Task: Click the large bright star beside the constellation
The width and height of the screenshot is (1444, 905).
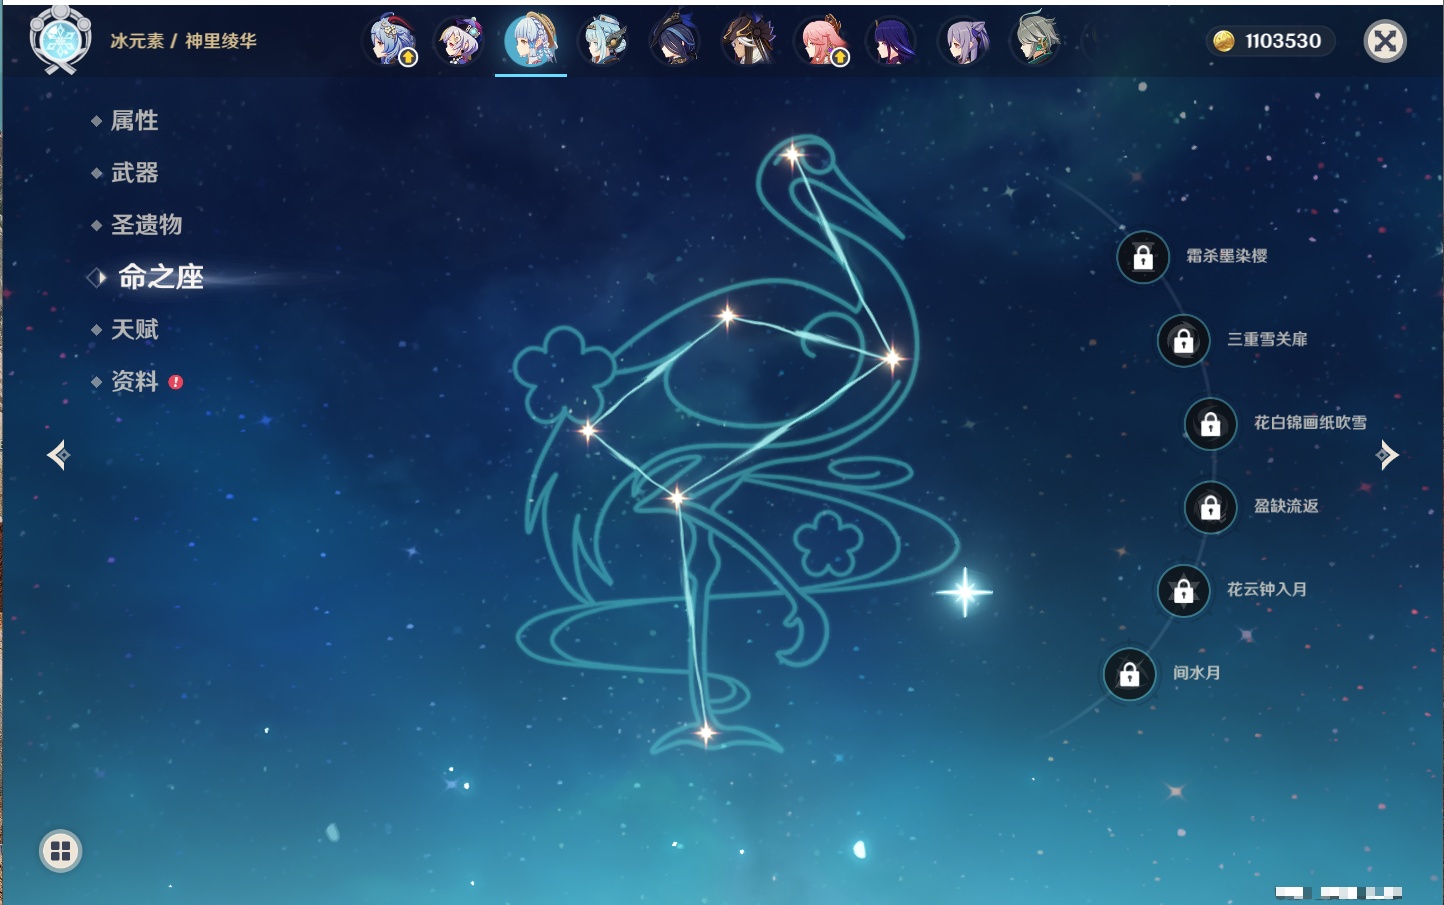Action: pyautogui.click(x=964, y=592)
